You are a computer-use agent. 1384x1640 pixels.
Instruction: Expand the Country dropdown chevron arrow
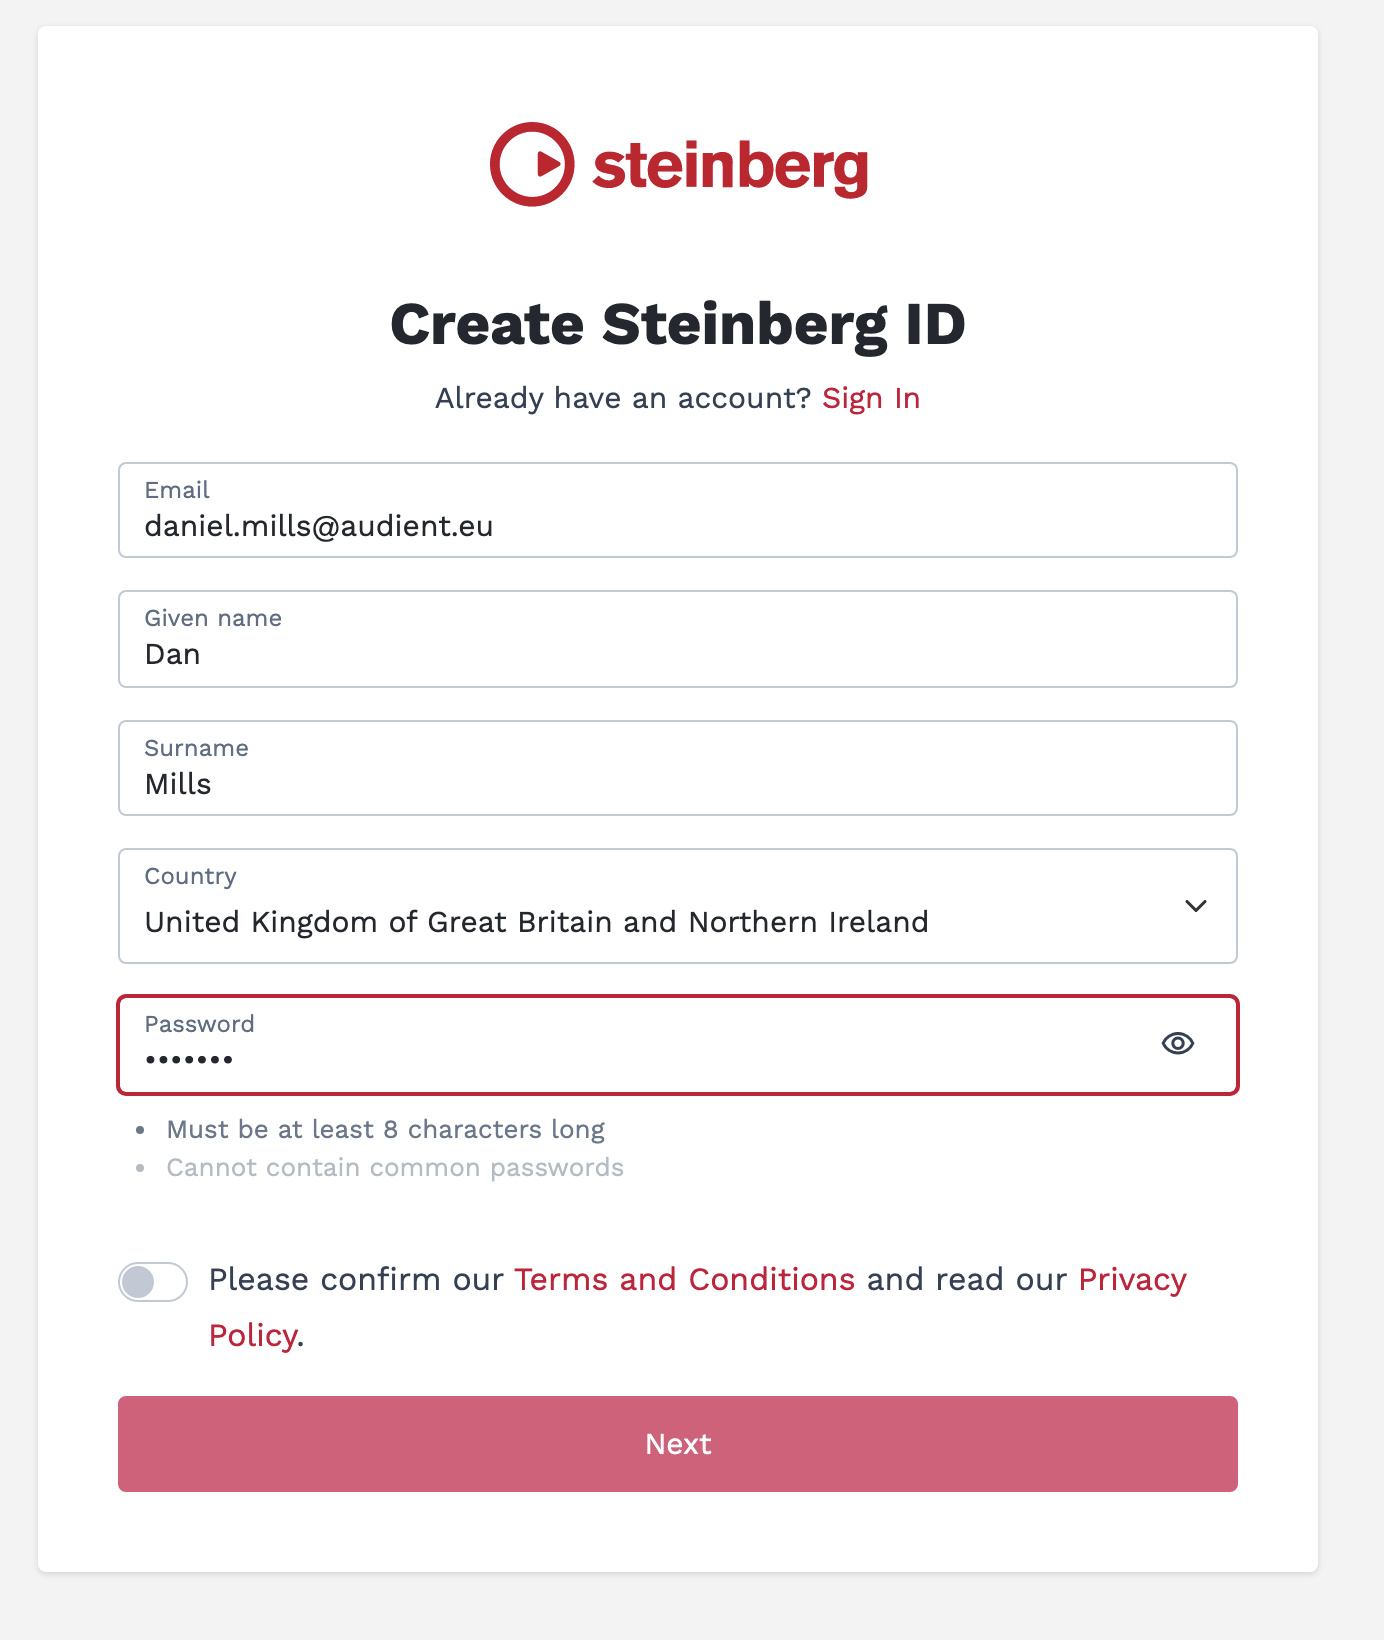pos(1196,906)
